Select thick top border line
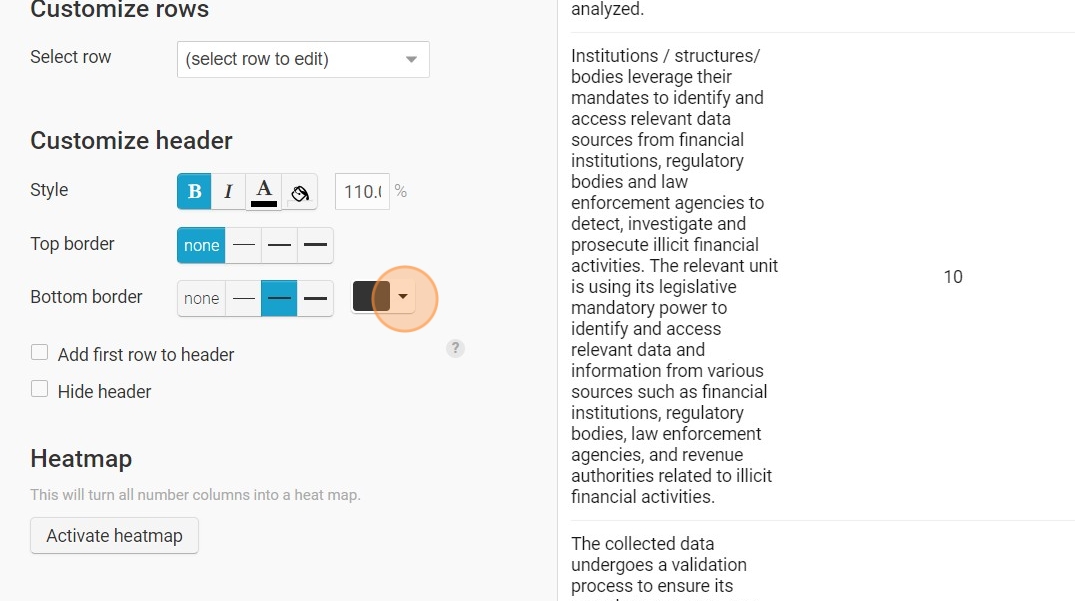The height and width of the screenshot is (601, 1075). pyautogui.click(x=315, y=245)
